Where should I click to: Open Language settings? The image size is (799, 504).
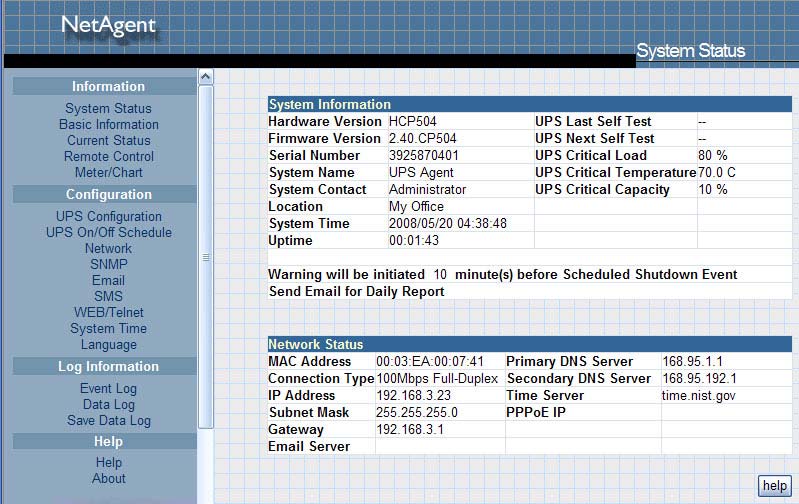pyautogui.click(x=109, y=345)
